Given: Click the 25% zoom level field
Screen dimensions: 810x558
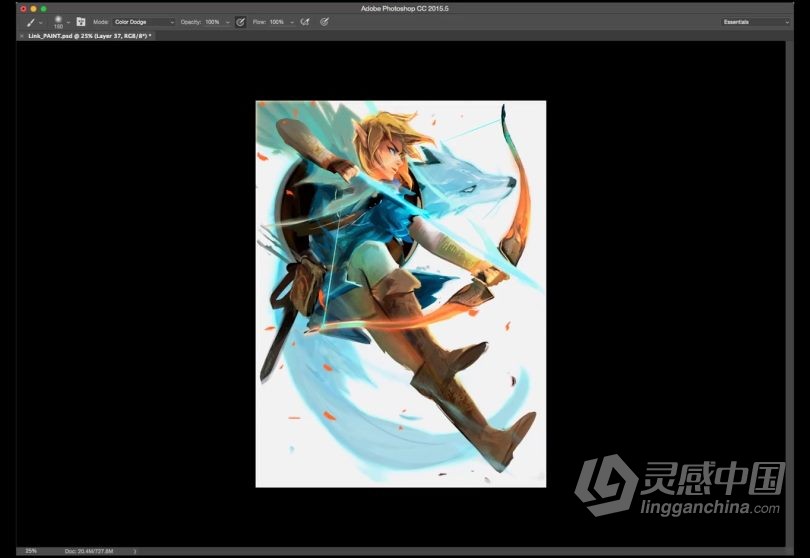Looking at the screenshot, I should 31,551.
